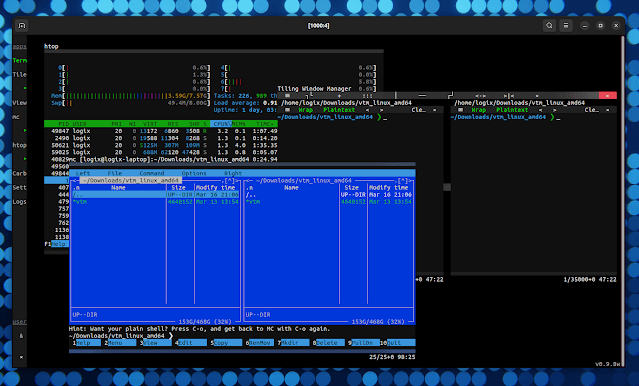This screenshot has height=386, width=639.
Task: Toggle Plaintext in the right terminal pane
Action: pyautogui.click(x=512, y=110)
